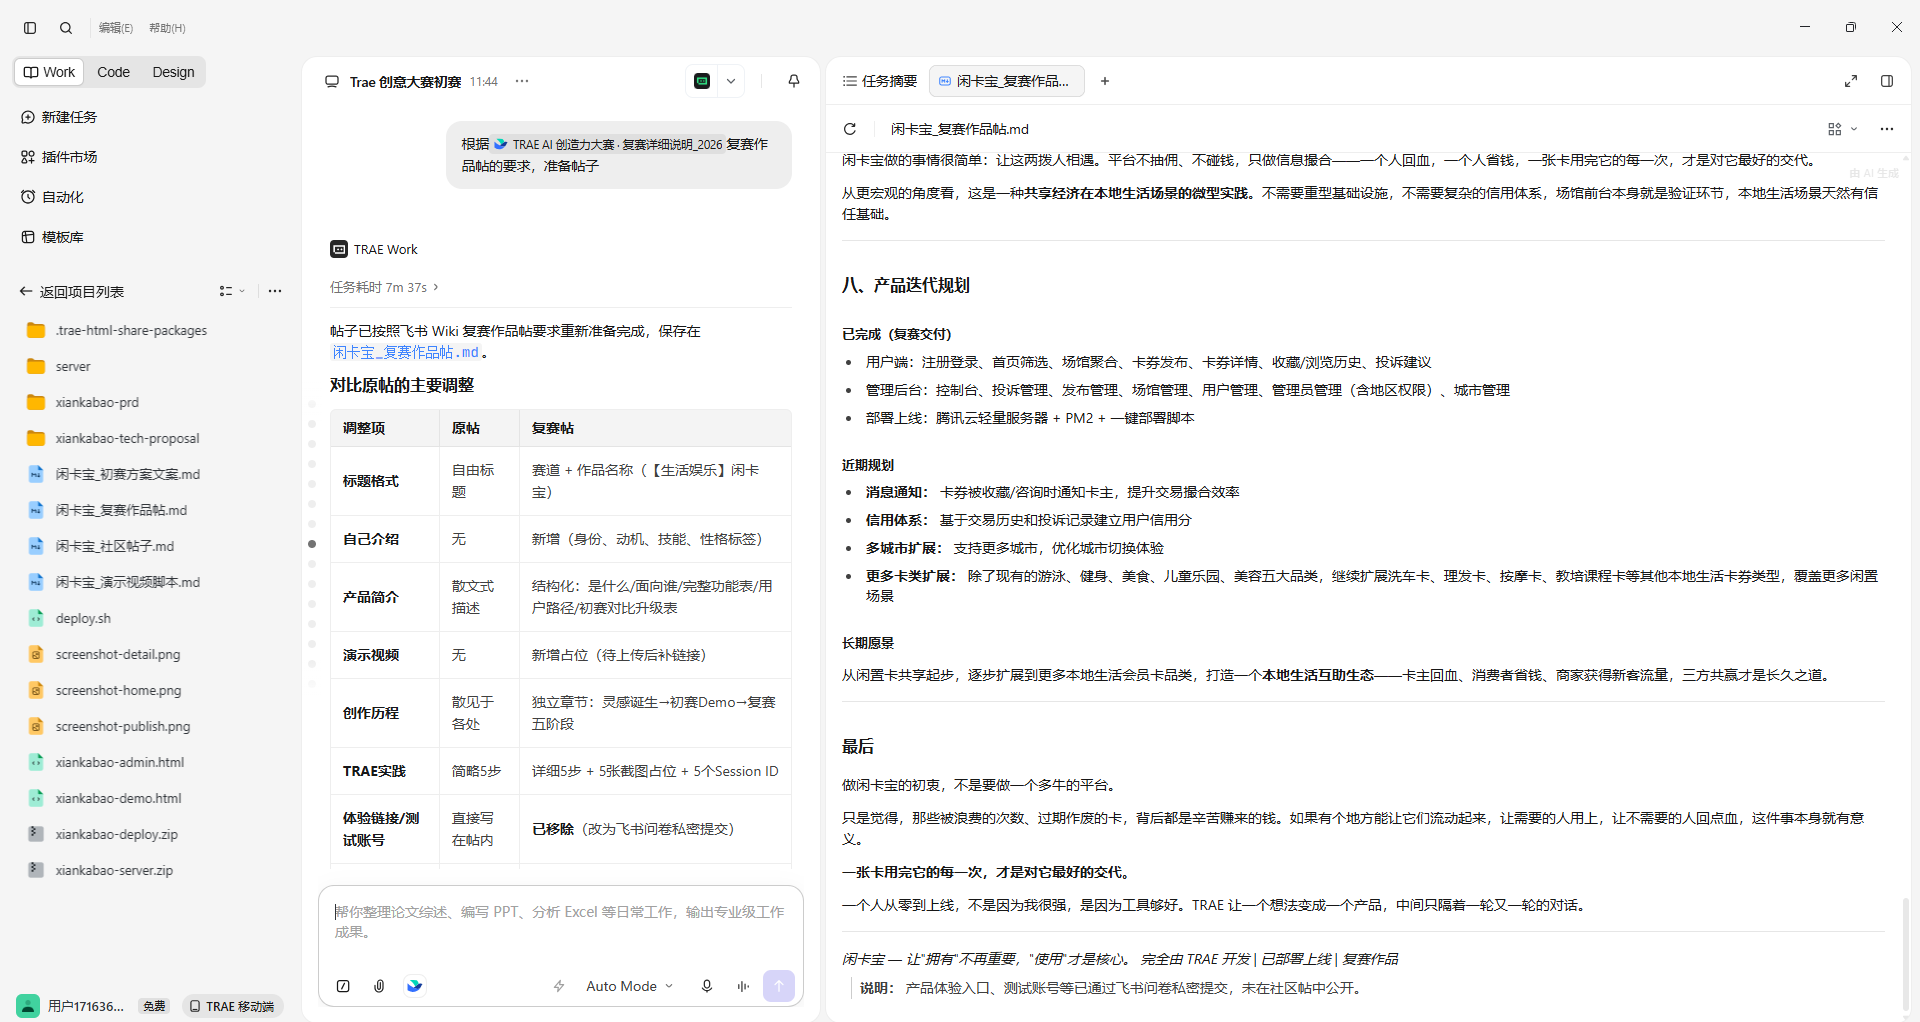Open the document view layout dropdown
This screenshot has height=1022, width=1920.
coord(1842,129)
